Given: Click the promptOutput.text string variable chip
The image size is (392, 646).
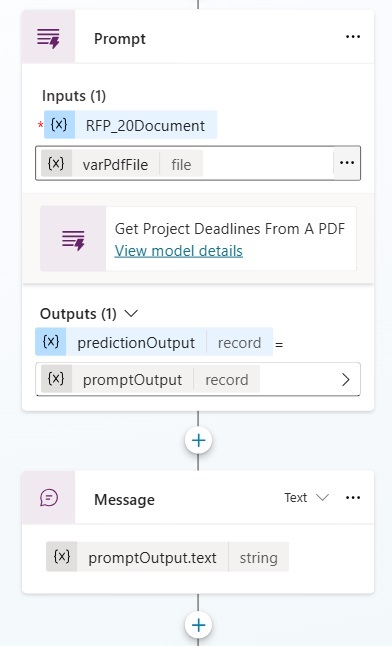Looking at the screenshot, I should click(167, 557).
